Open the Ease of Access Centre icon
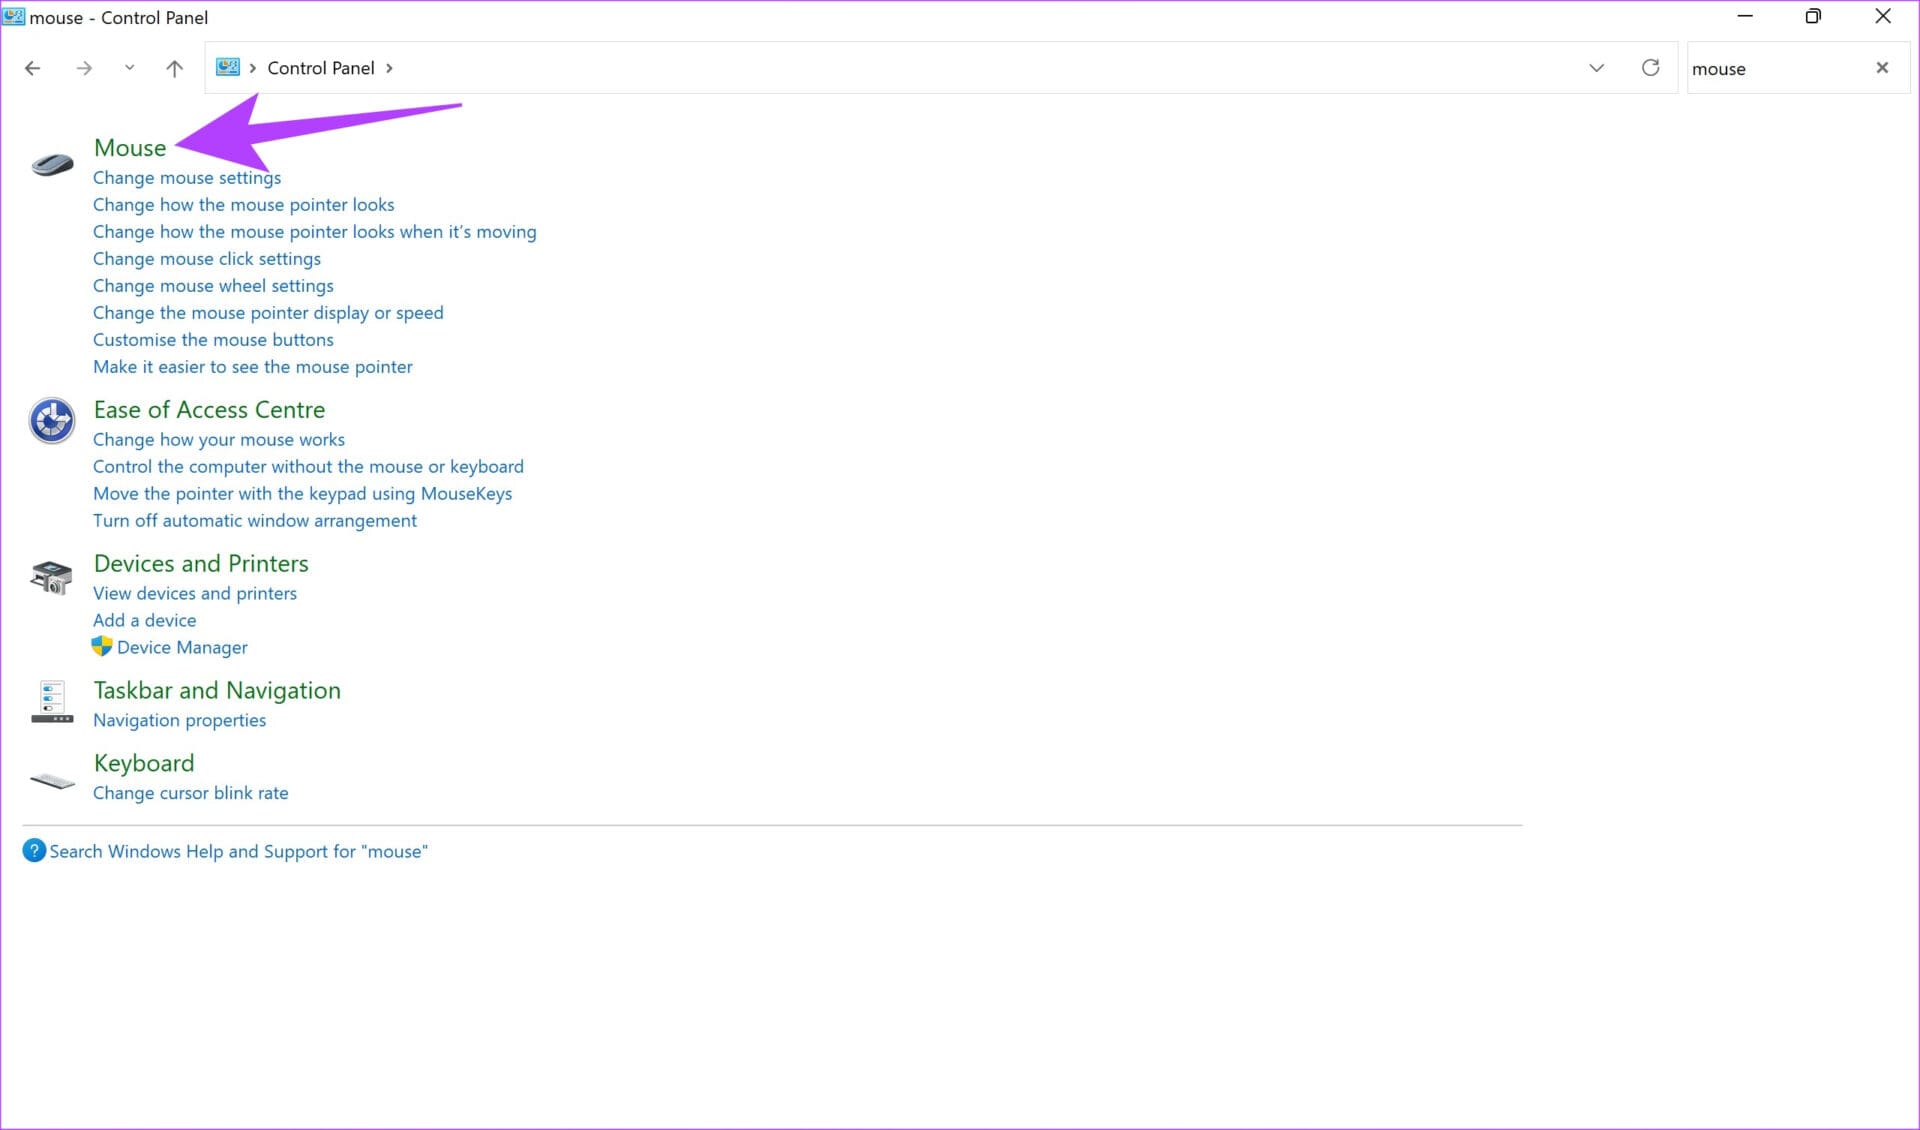 click(52, 421)
